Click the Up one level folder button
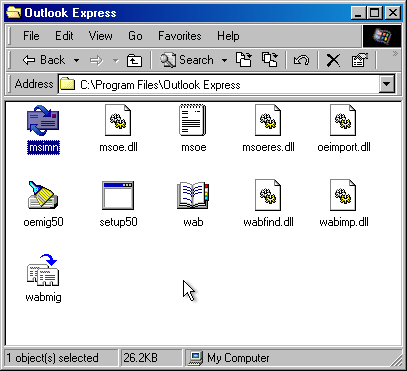The image size is (407, 371). (x=134, y=60)
